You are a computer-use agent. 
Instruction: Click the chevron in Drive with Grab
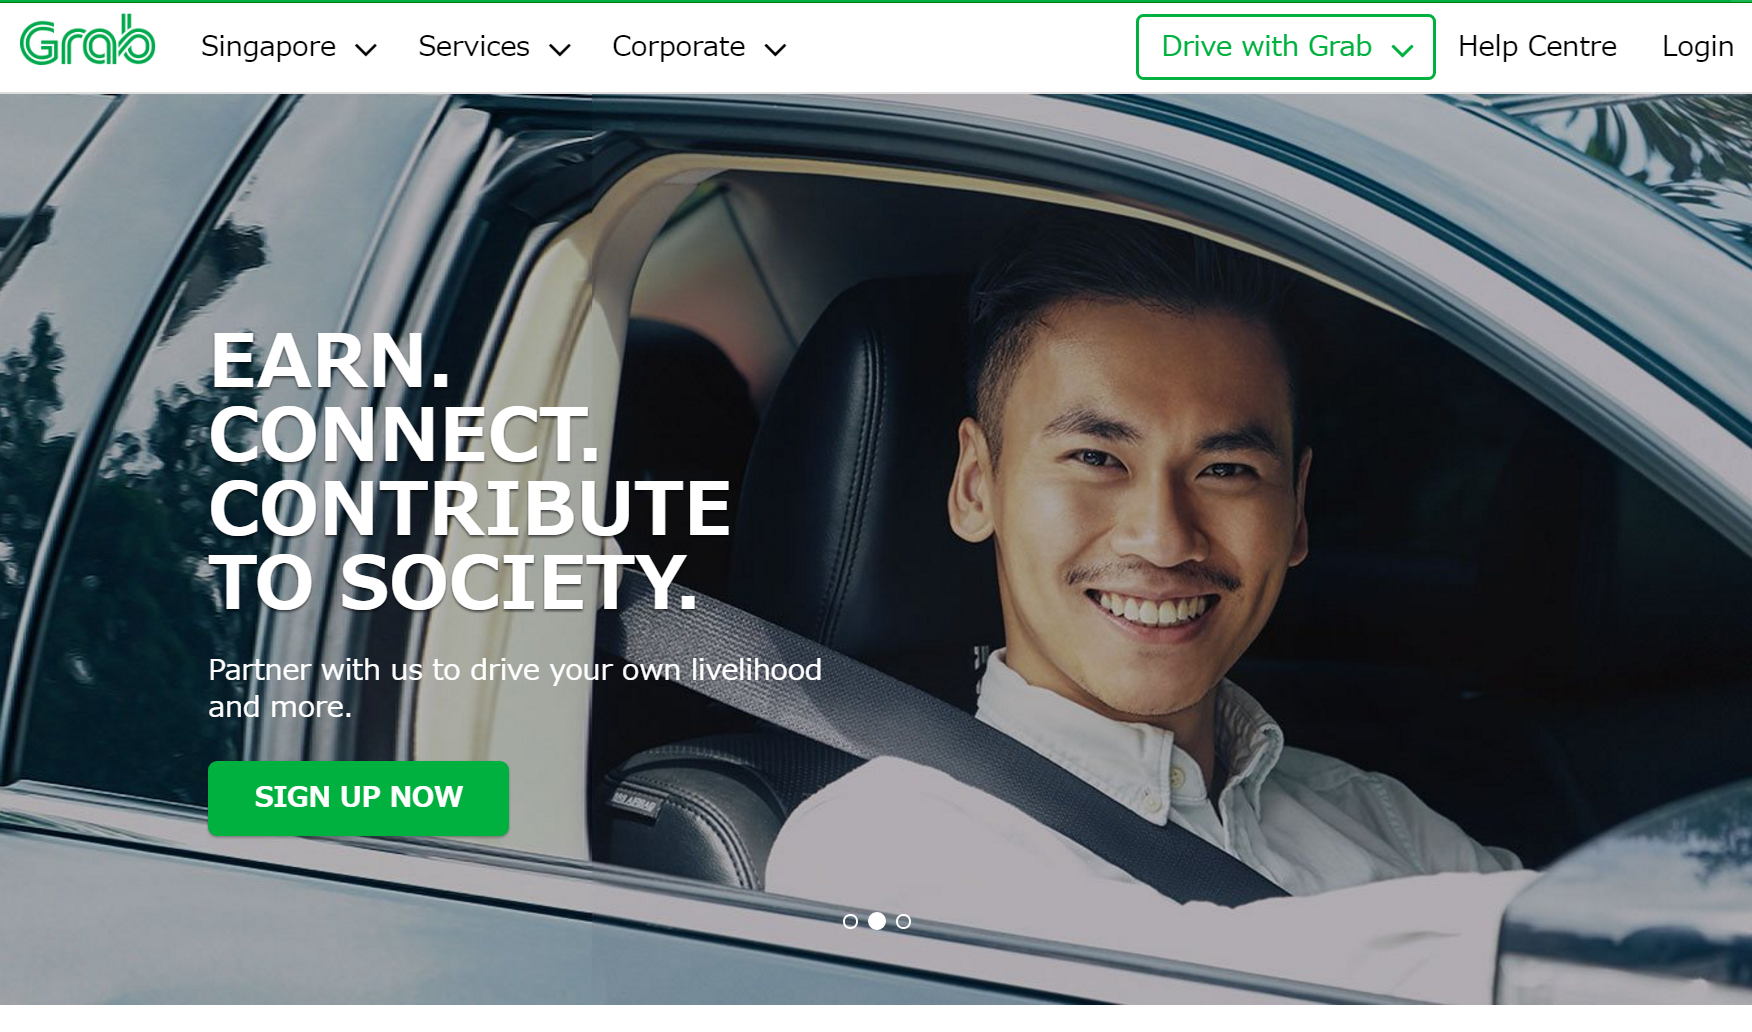[1402, 50]
